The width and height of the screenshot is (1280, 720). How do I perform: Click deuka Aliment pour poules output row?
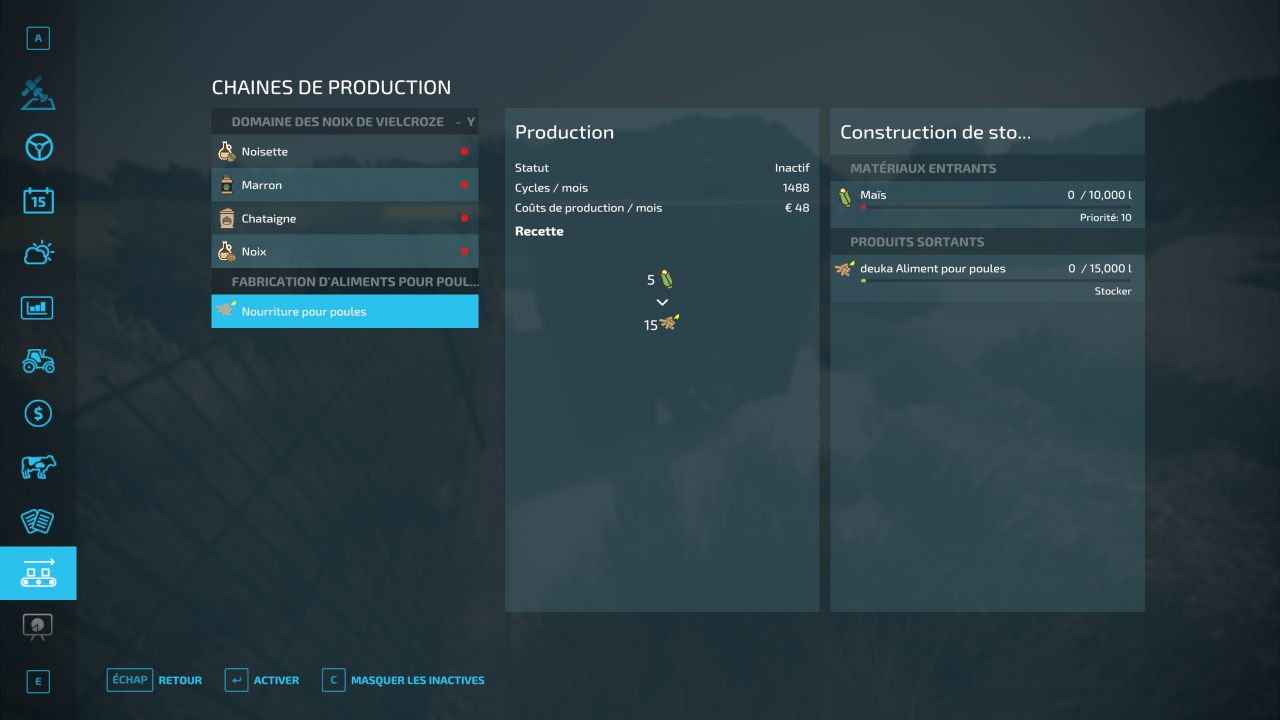[986, 269]
